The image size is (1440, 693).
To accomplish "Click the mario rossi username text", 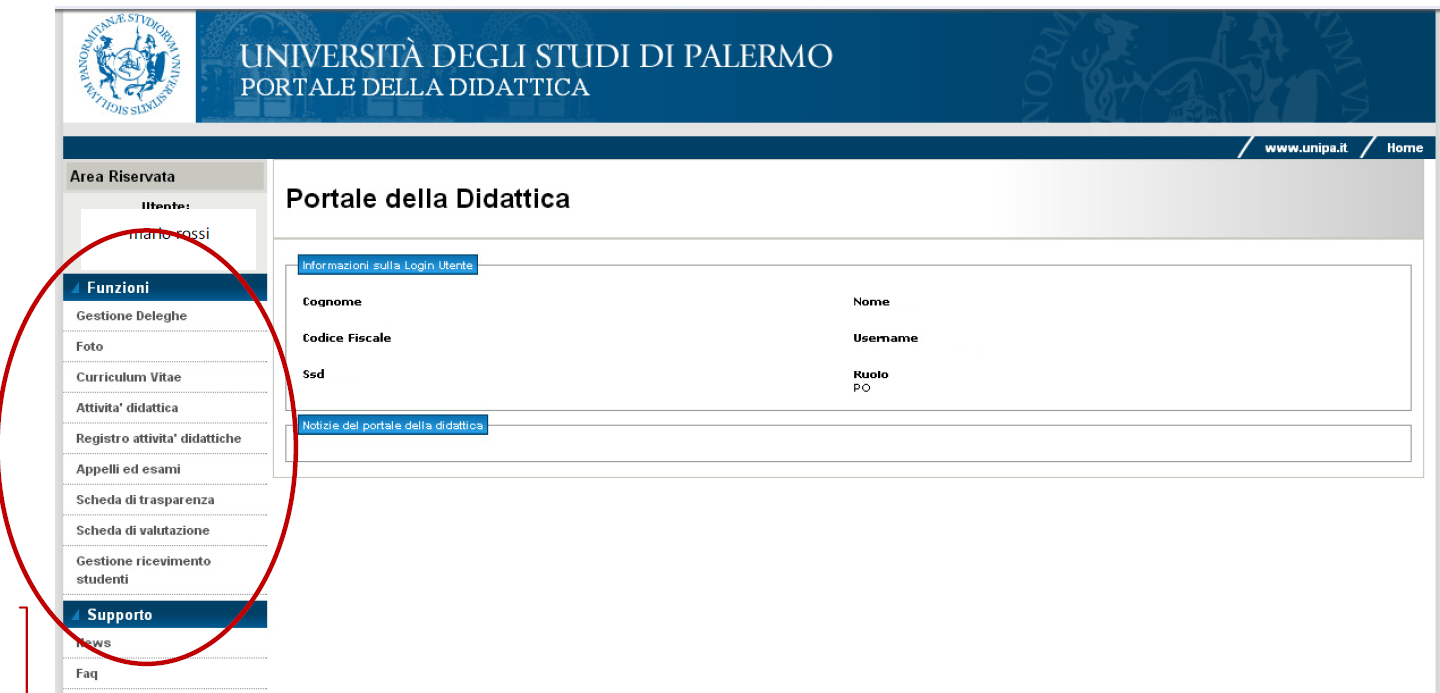I will click(169, 234).
